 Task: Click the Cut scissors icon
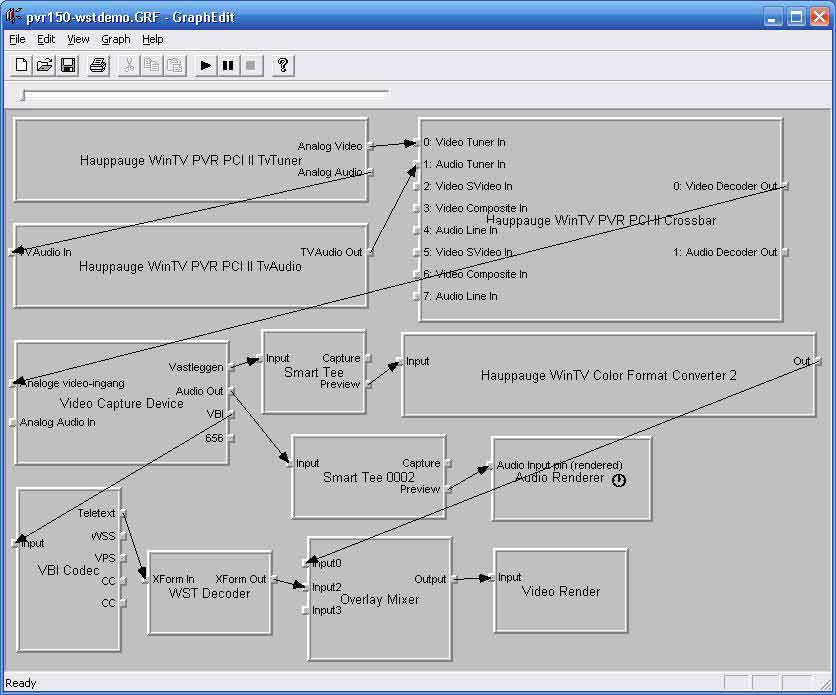point(128,66)
